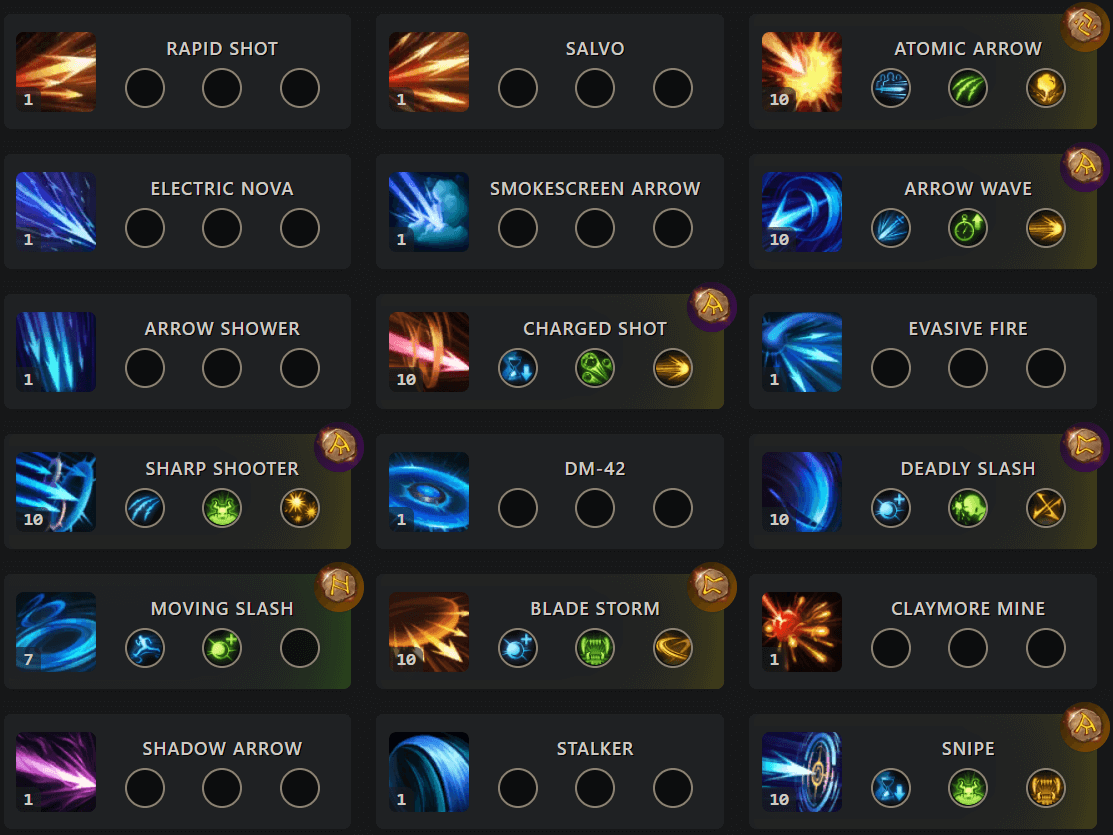Screen dimensions: 1113x835
Task: Select the third gold tripod of Charged Shot
Action: tap(672, 368)
